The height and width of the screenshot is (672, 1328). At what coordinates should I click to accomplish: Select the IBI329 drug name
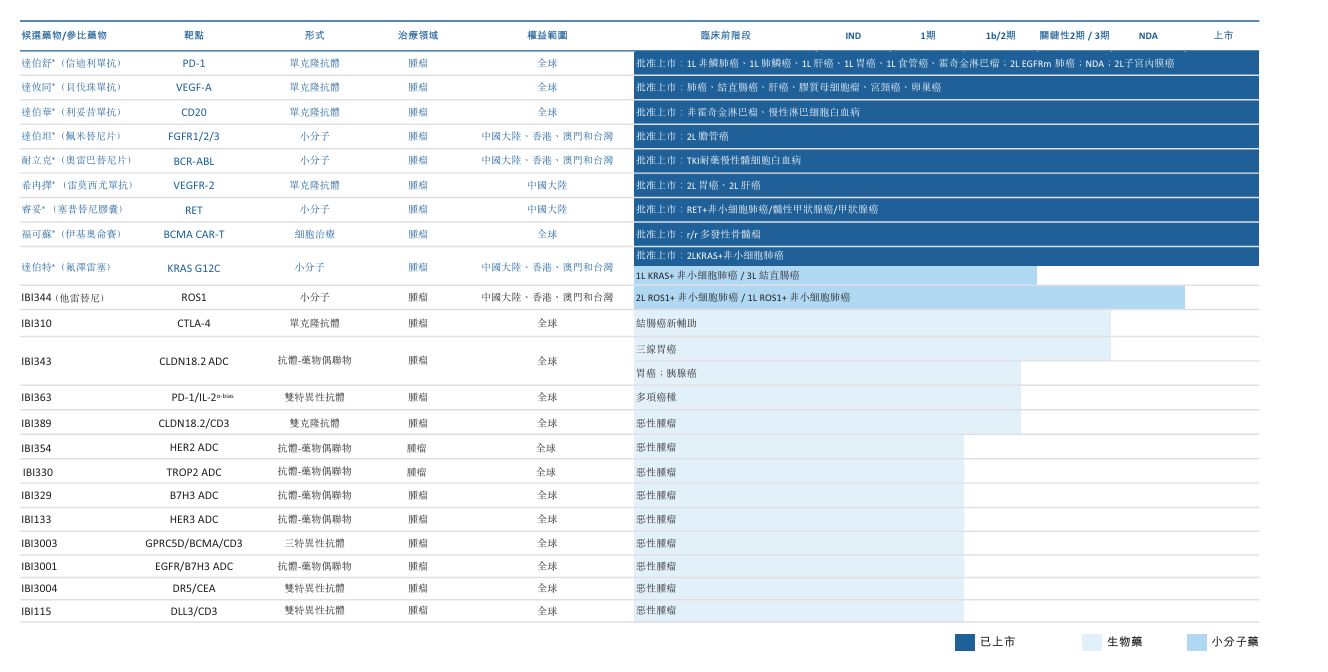point(36,495)
